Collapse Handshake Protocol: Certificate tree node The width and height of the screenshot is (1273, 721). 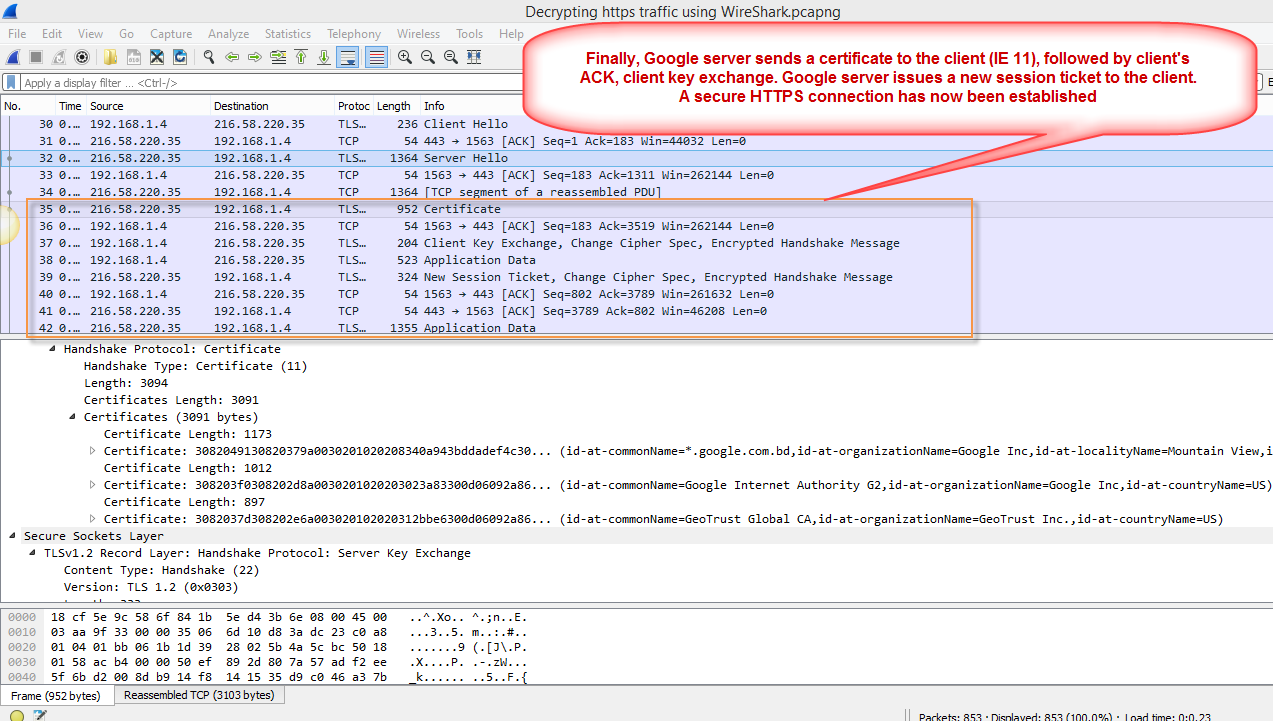(x=52, y=349)
